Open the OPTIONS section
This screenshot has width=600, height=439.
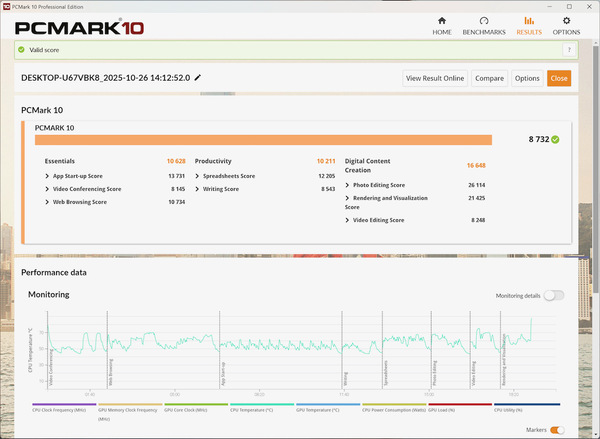[x=566, y=26]
